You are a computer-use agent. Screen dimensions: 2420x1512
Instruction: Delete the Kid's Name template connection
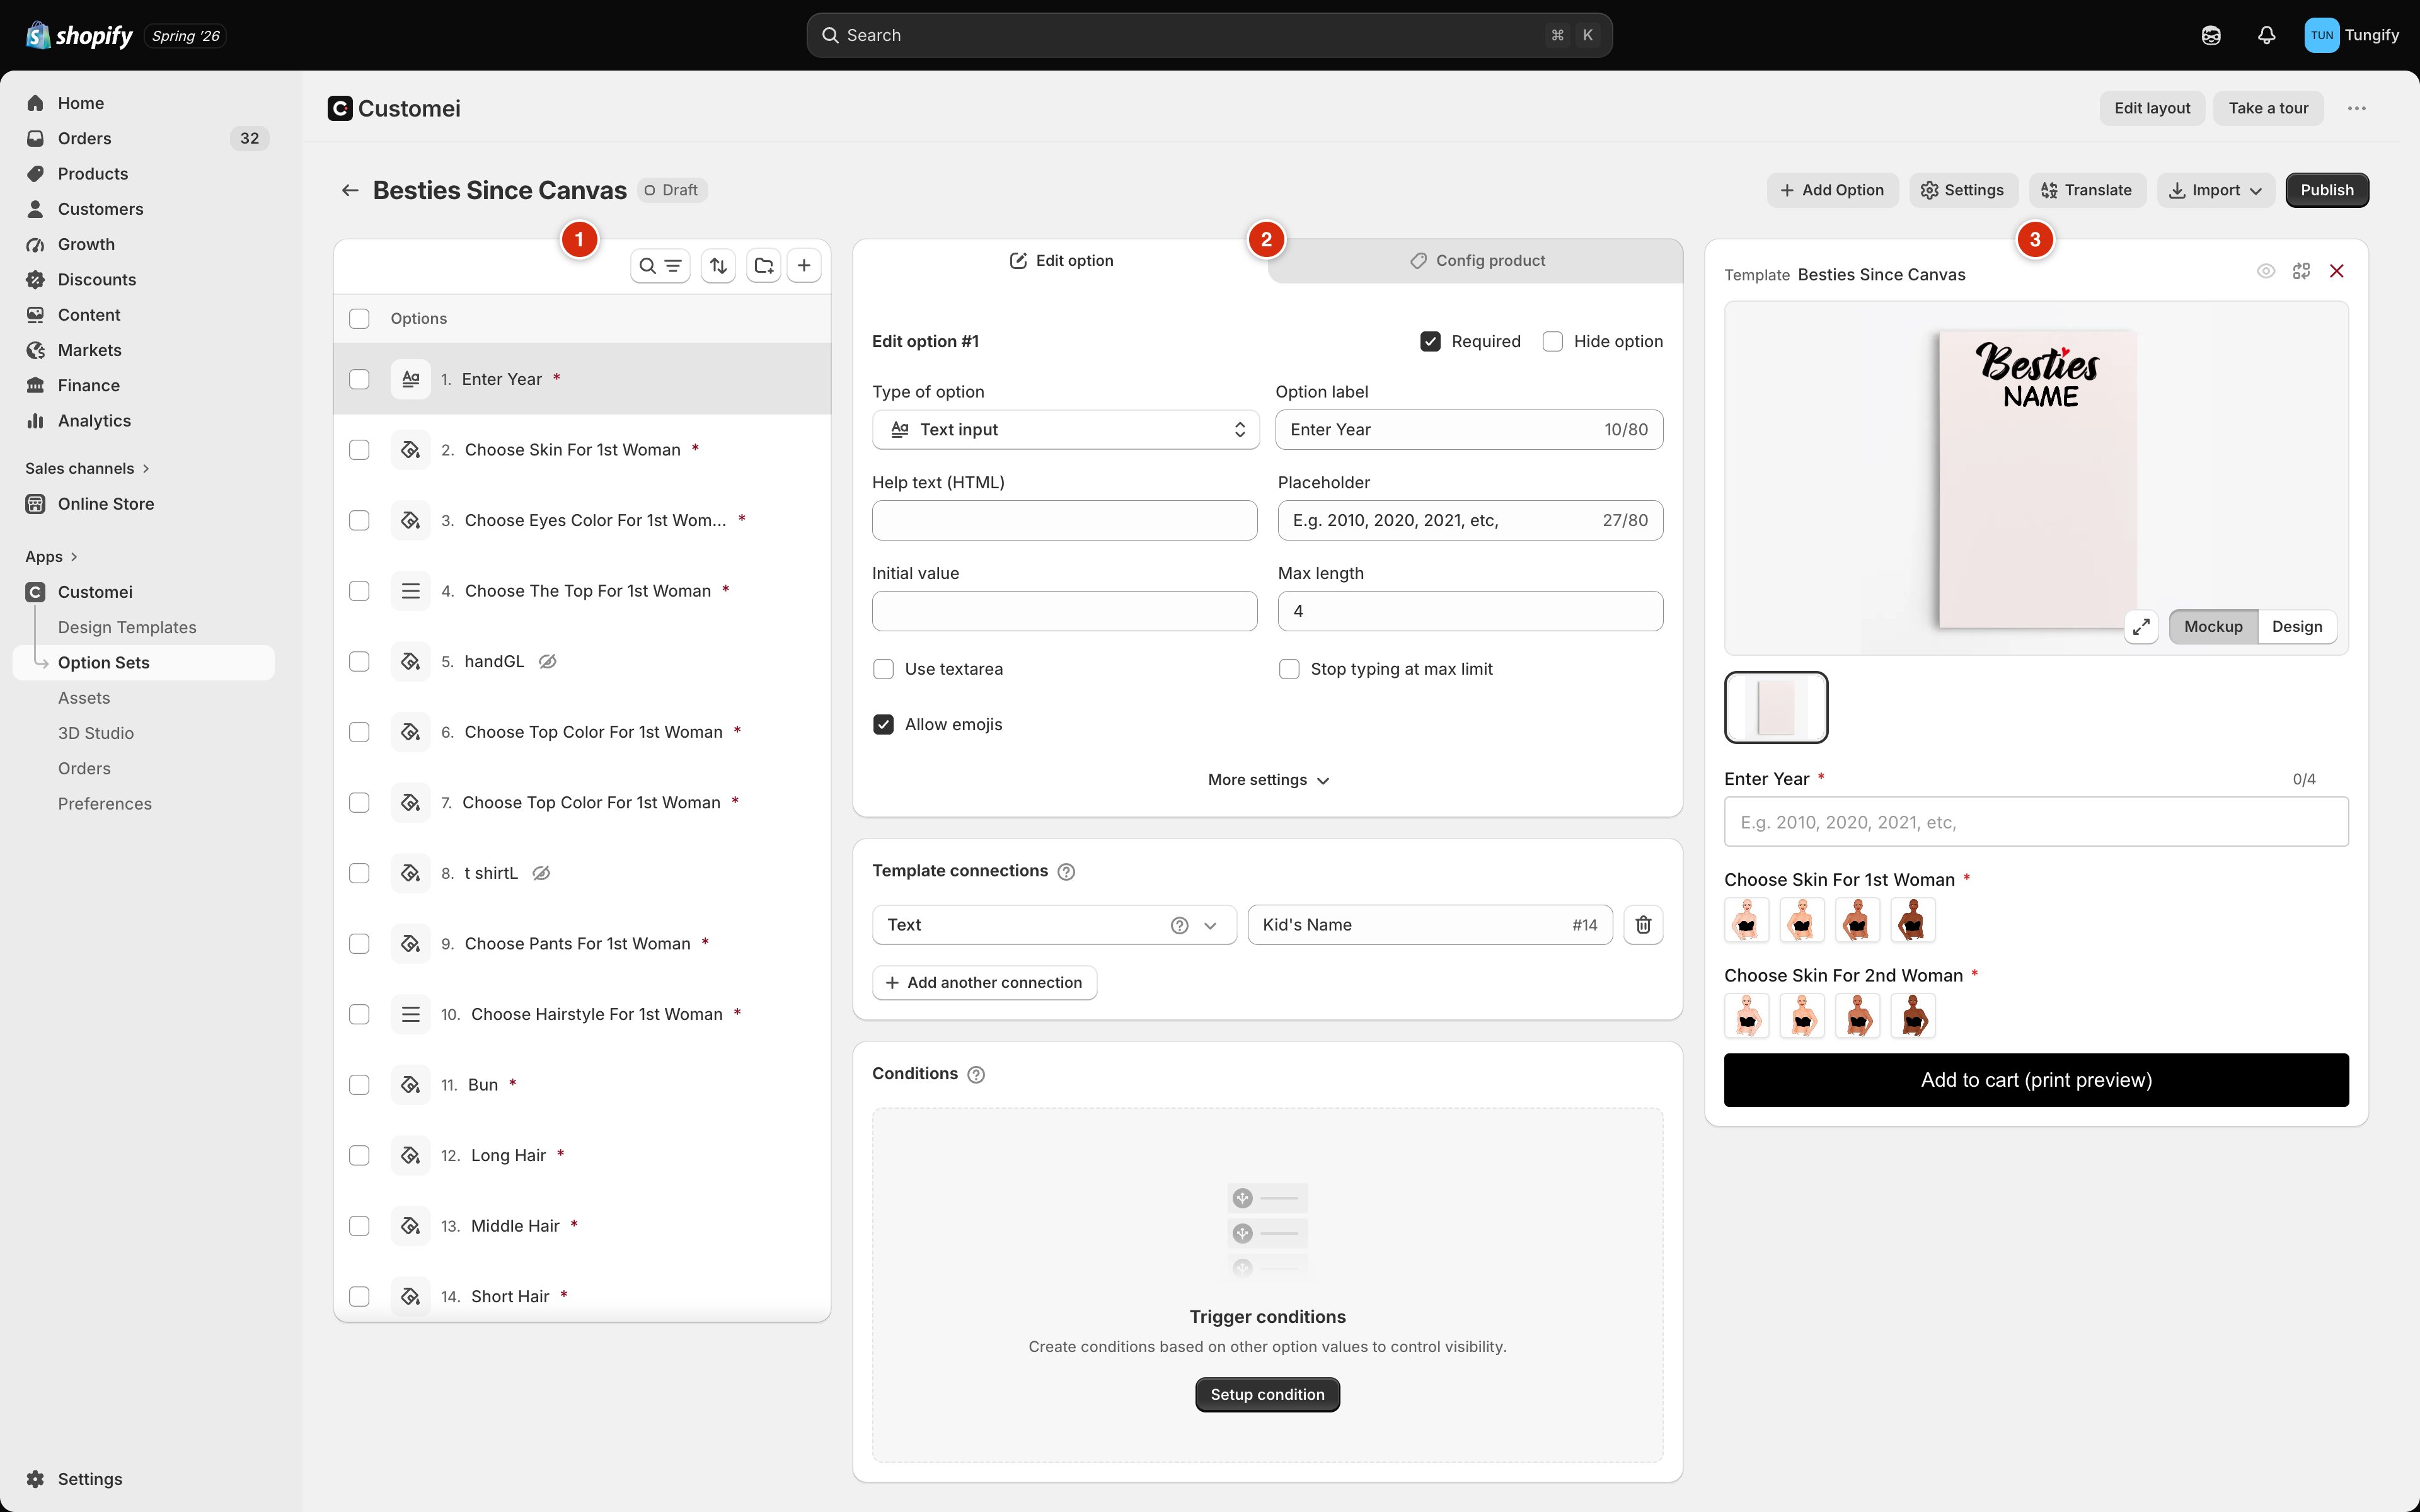tap(1643, 925)
